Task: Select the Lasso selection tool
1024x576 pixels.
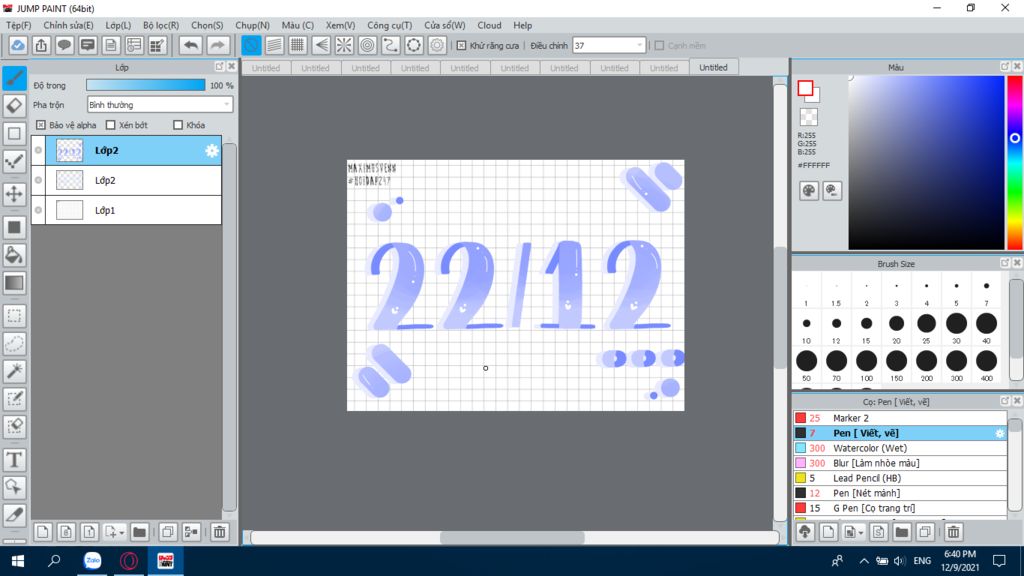Action: click(x=14, y=344)
